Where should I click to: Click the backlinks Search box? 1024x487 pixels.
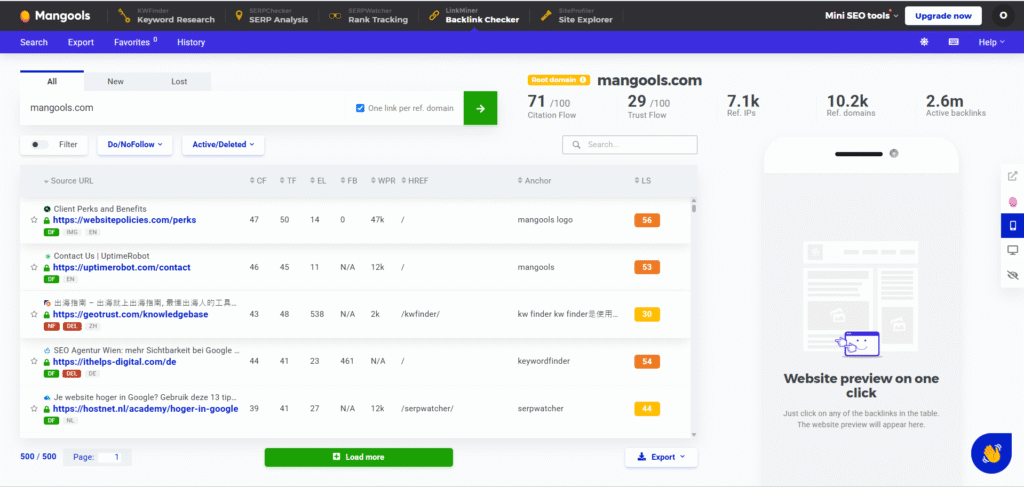pyautogui.click(x=630, y=145)
